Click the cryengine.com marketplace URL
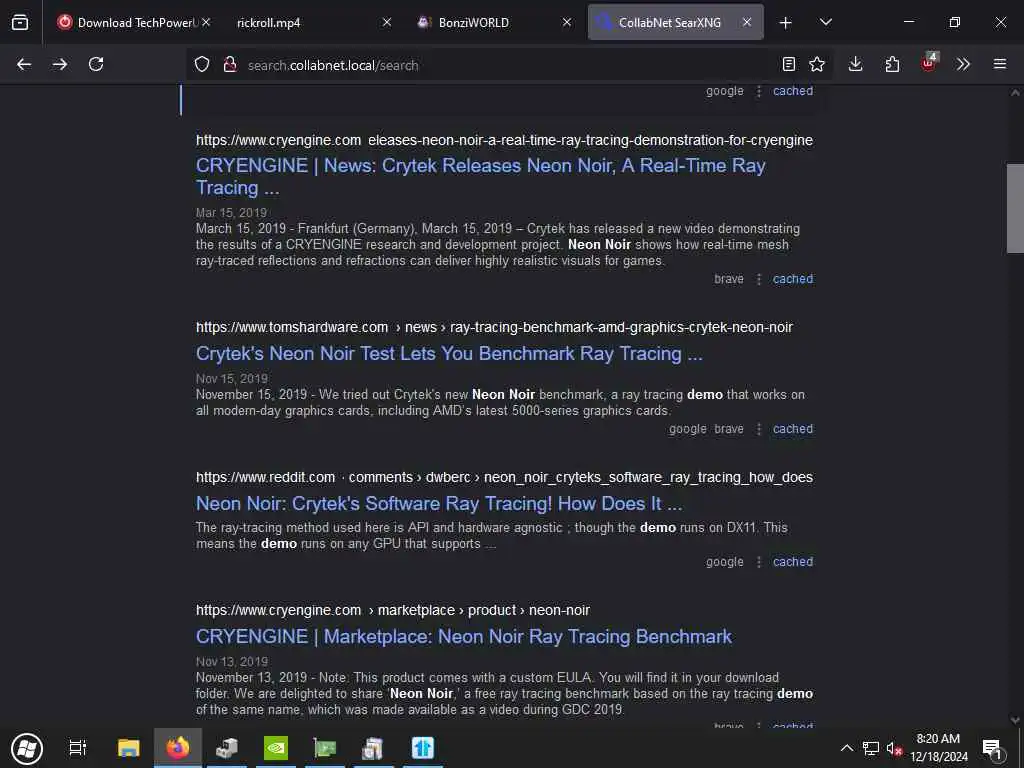Viewport: 1024px width, 768px height. [392, 610]
